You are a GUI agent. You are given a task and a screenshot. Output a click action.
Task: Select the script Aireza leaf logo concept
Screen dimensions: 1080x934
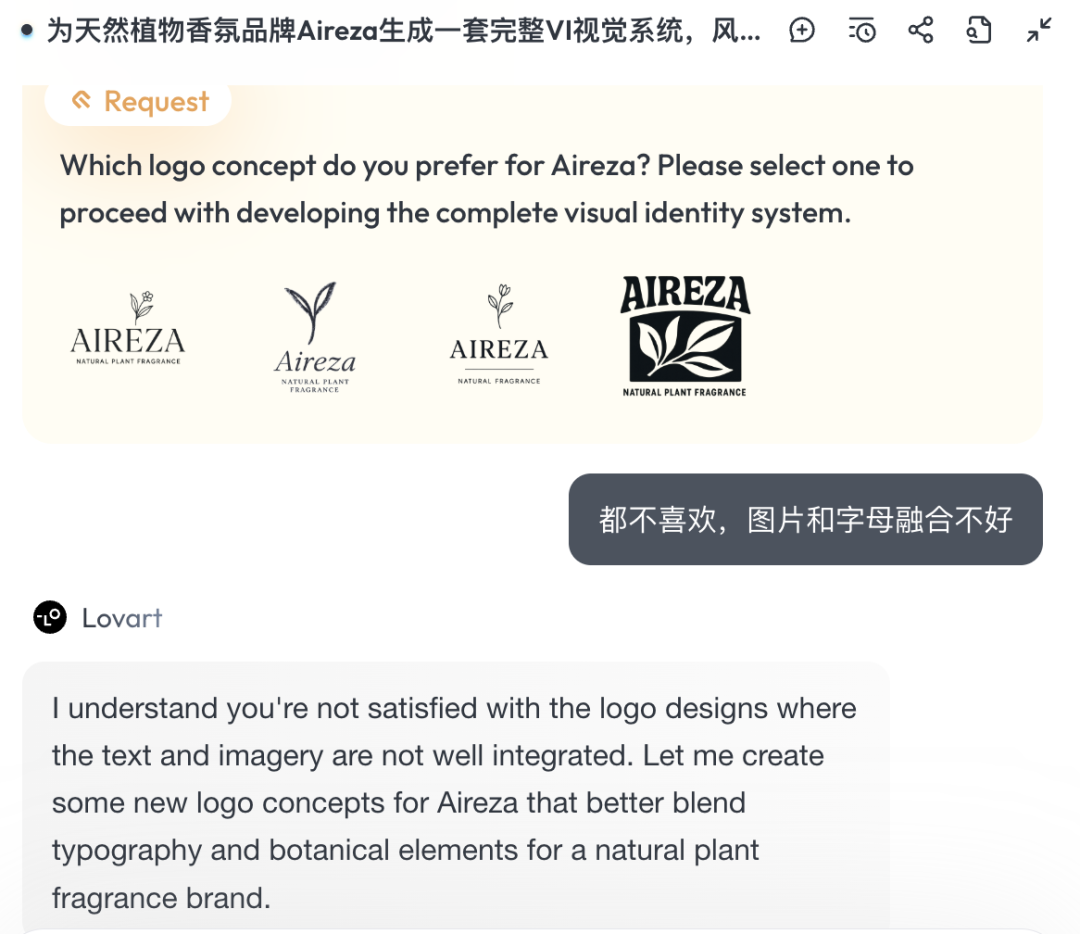(315, 337)
